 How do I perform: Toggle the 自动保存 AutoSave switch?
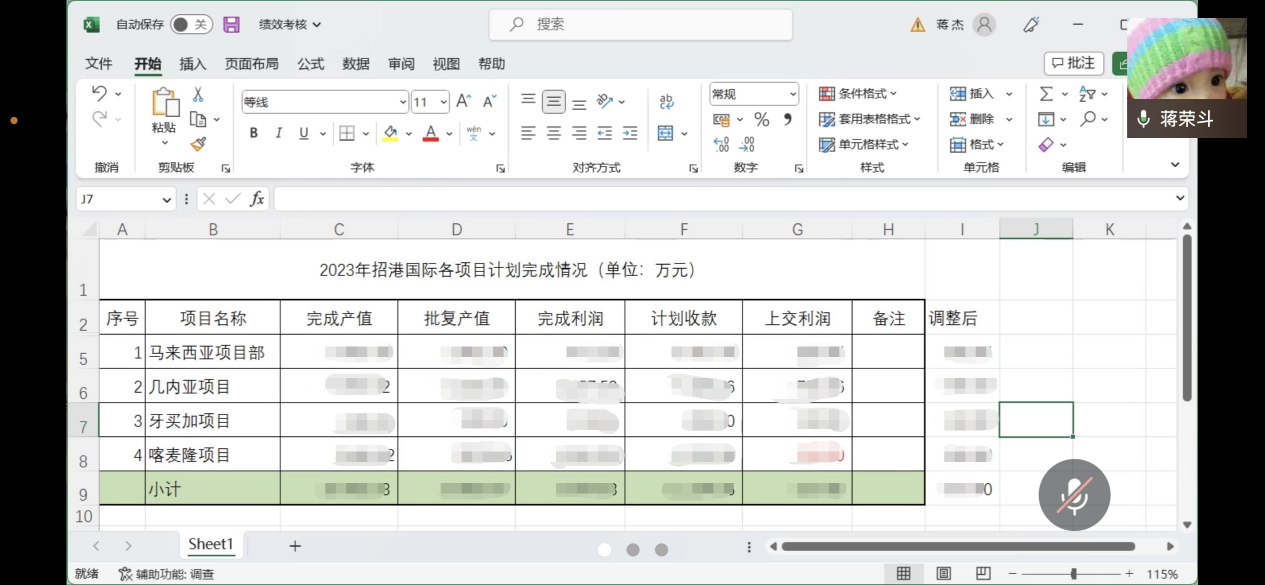tap(190, 24)
